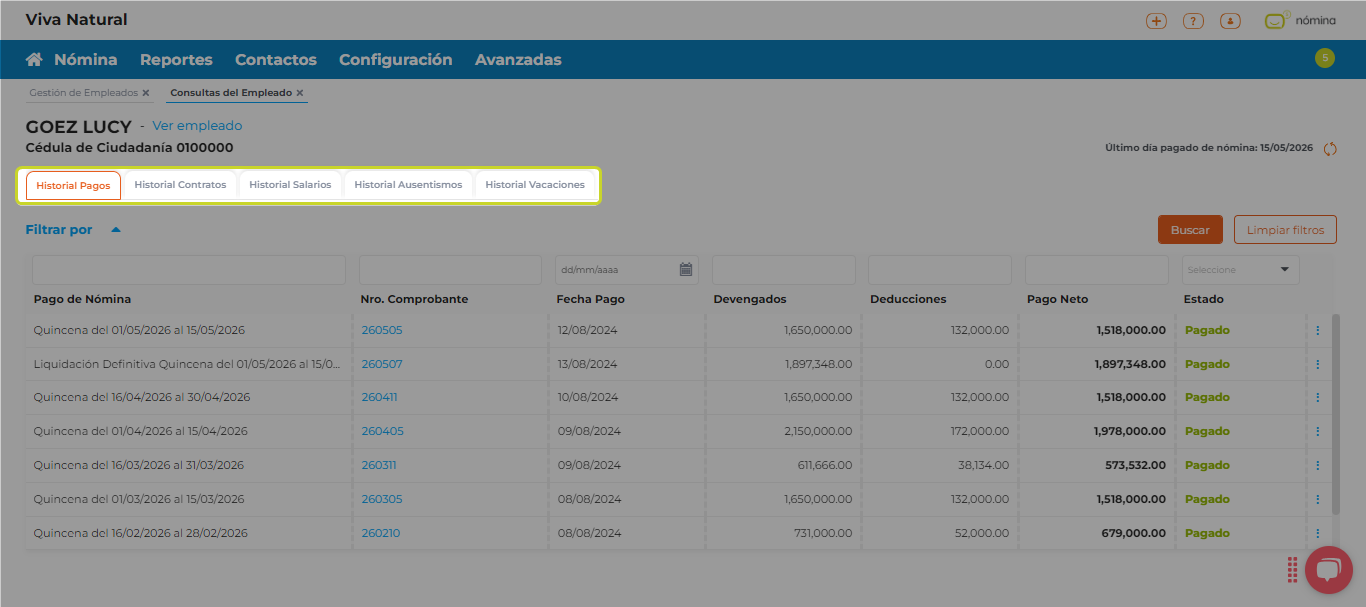Image resolution: width=1366 pixels, height=607 pixels.
Task: Open the Contactos menu
Action: click(276, 60)
